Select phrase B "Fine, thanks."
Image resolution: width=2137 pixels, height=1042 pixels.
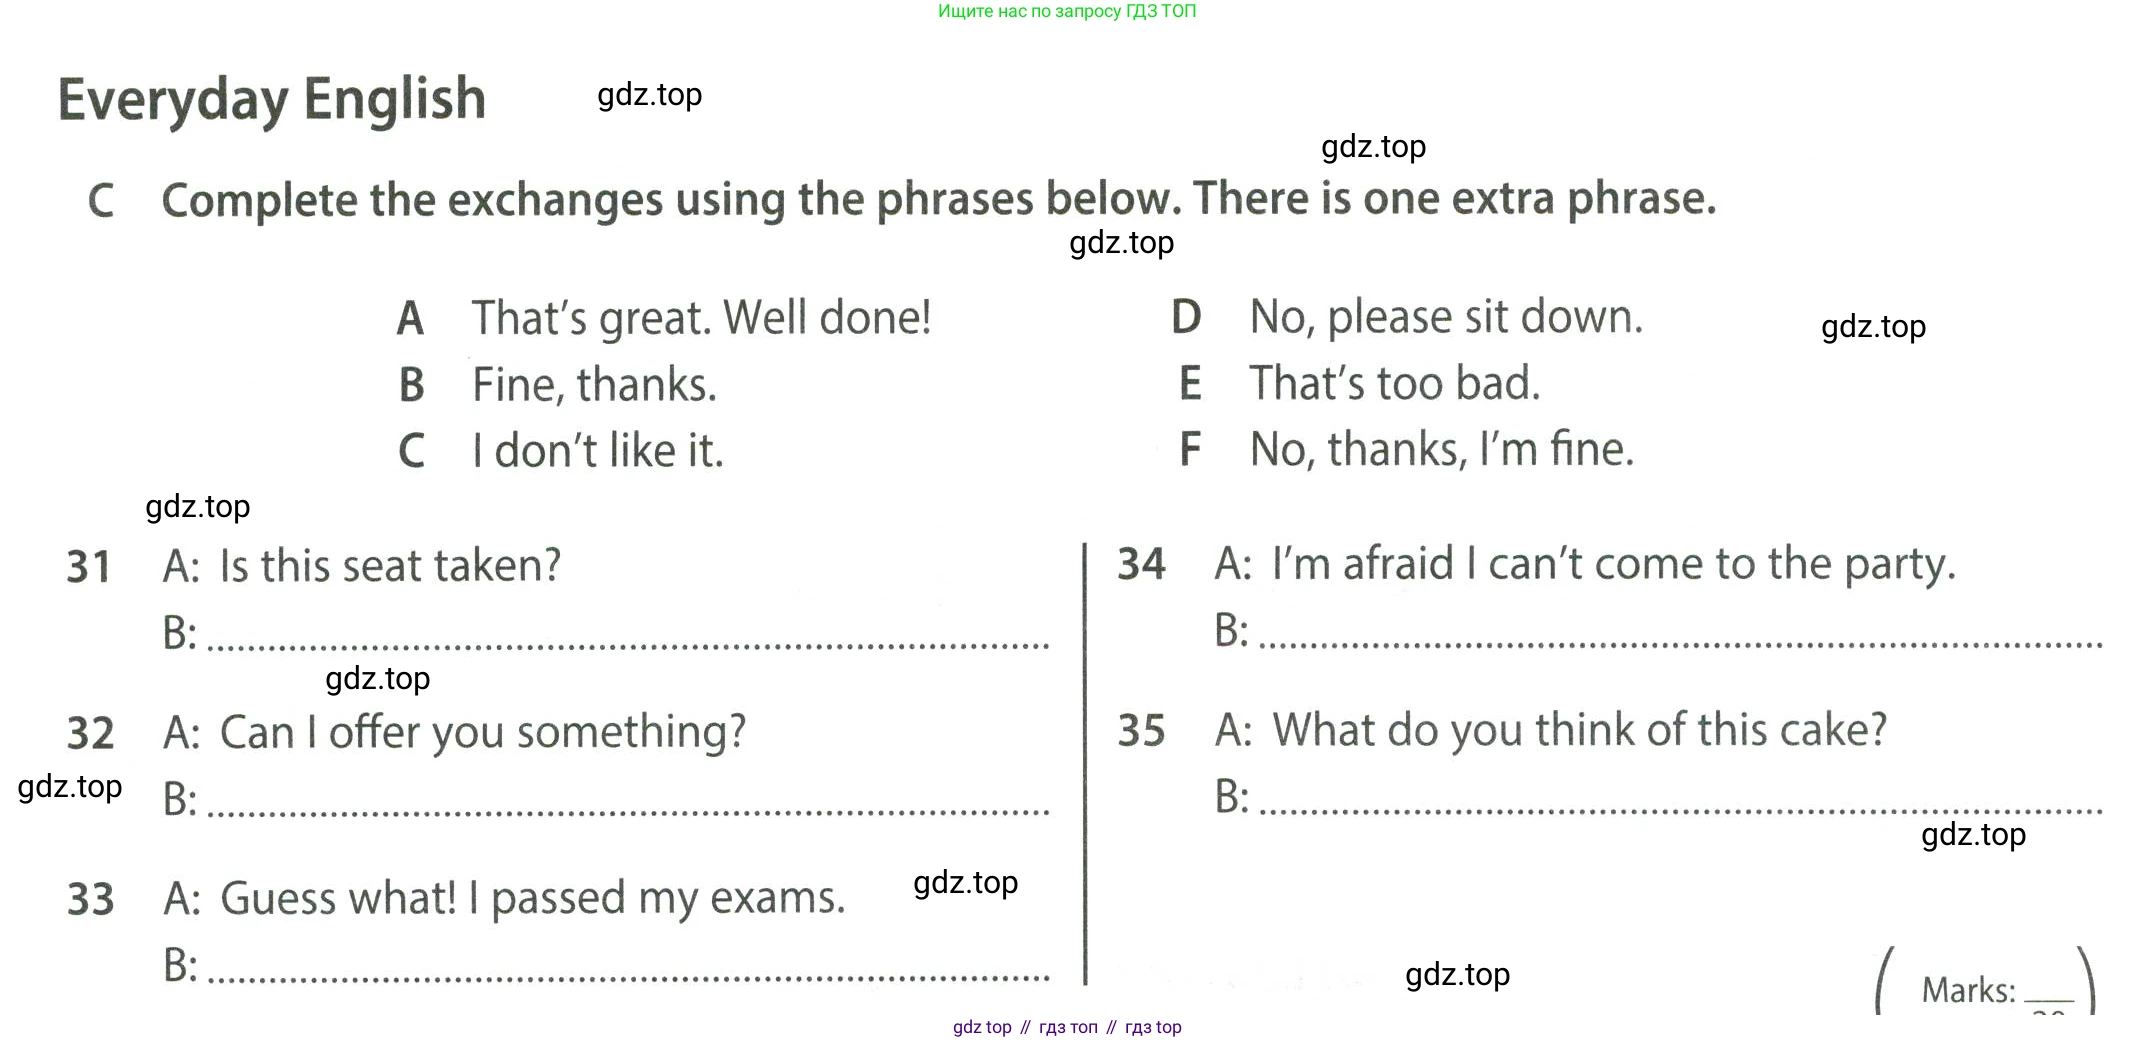coord(594,385)
